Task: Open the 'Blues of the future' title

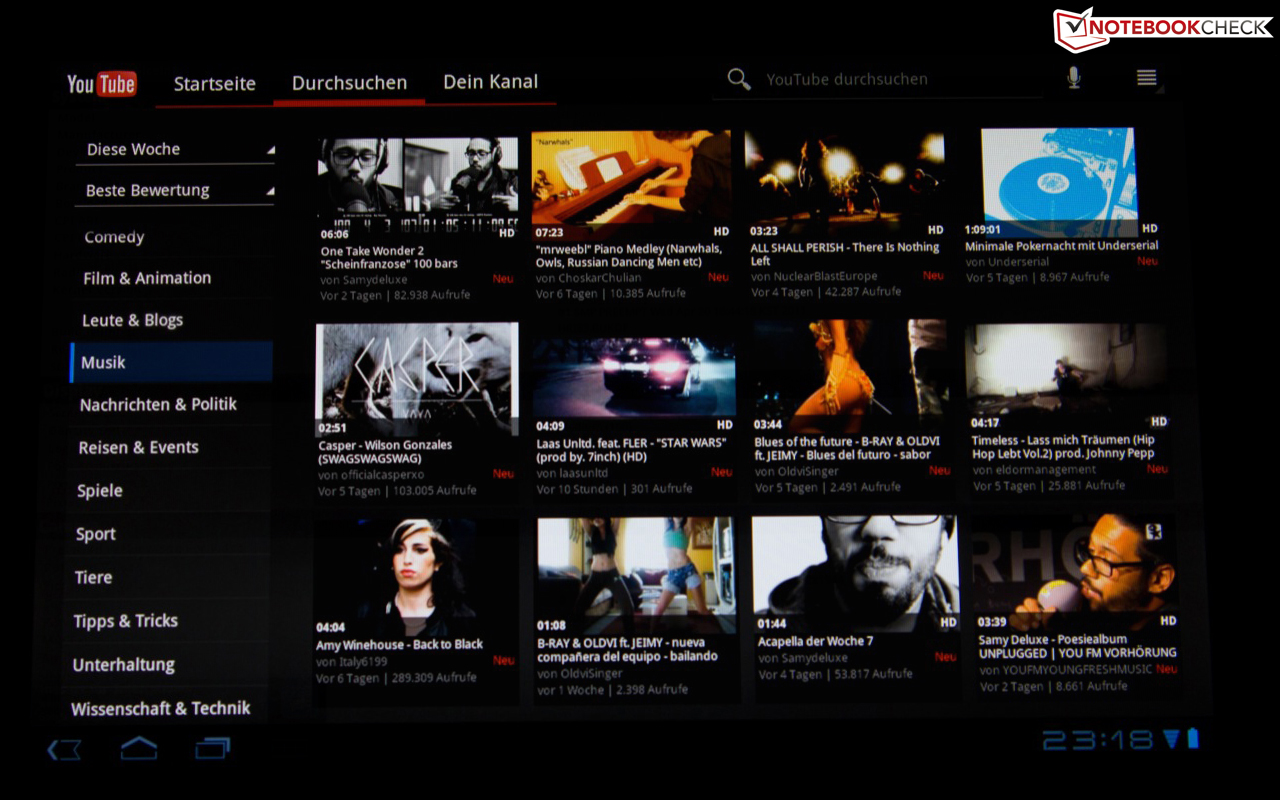Action: 847,448
